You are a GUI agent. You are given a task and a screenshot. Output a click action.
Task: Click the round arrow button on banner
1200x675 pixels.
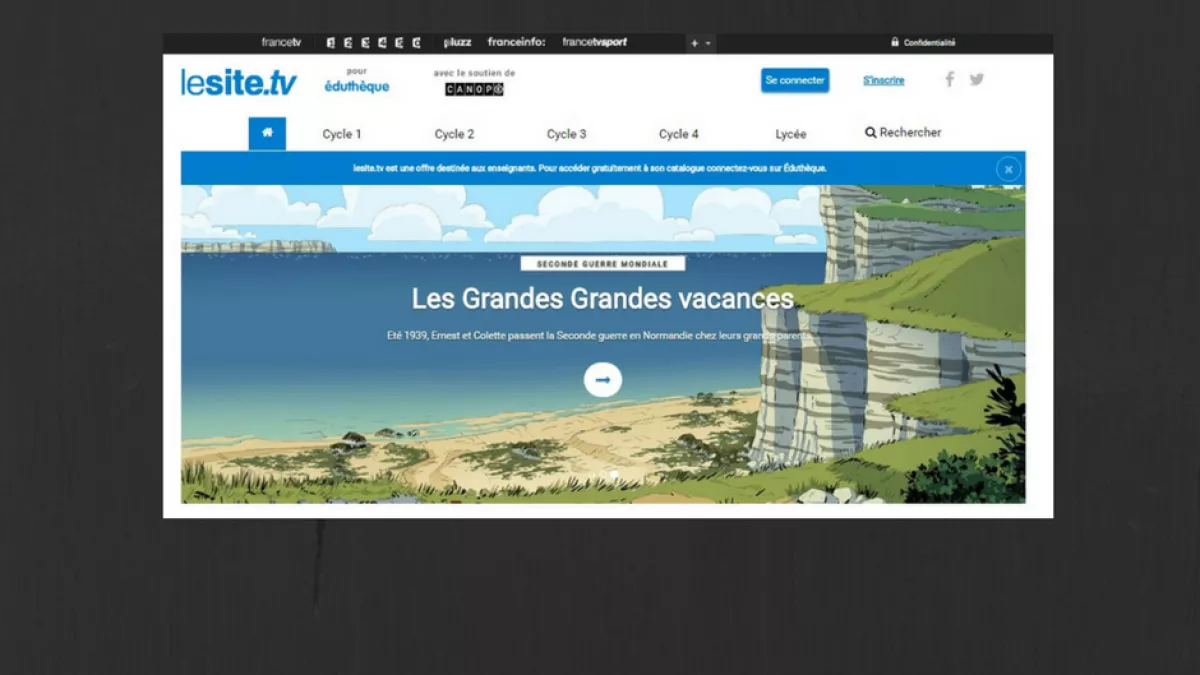point(603,380)
